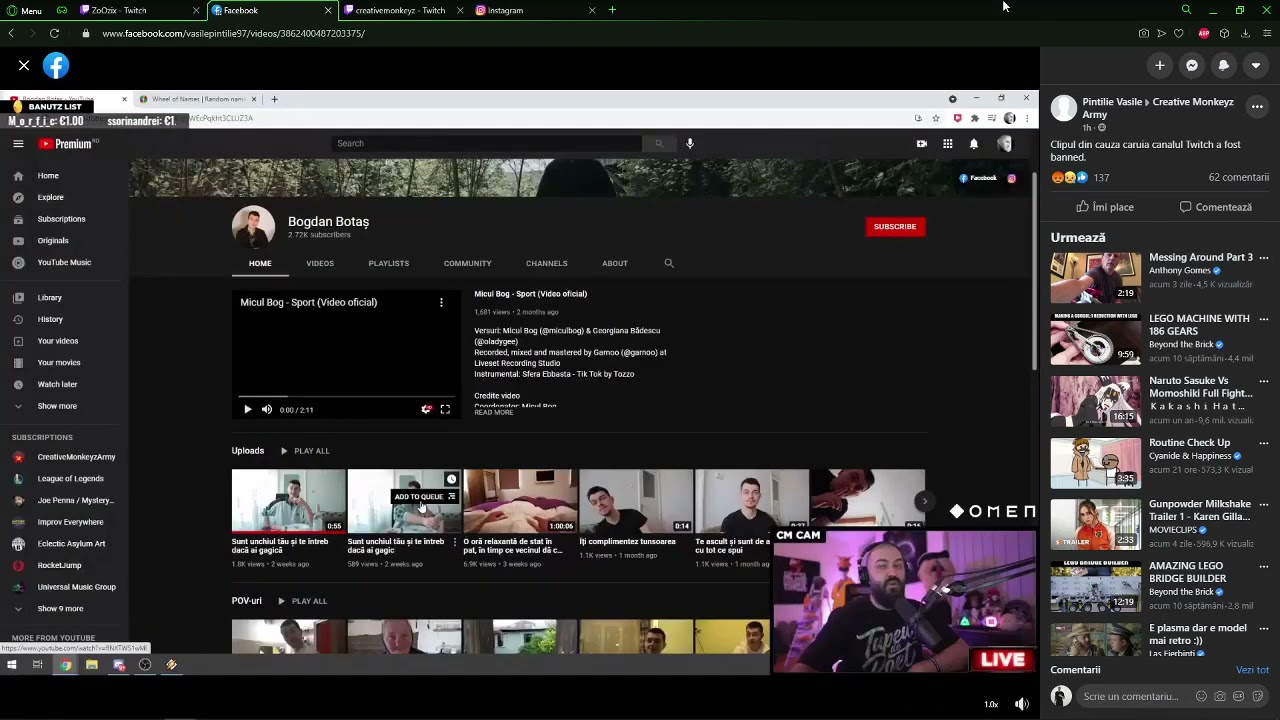Close the Facebook video viewer
Viewport: 1280px width, 720px height.
point(24,66)
